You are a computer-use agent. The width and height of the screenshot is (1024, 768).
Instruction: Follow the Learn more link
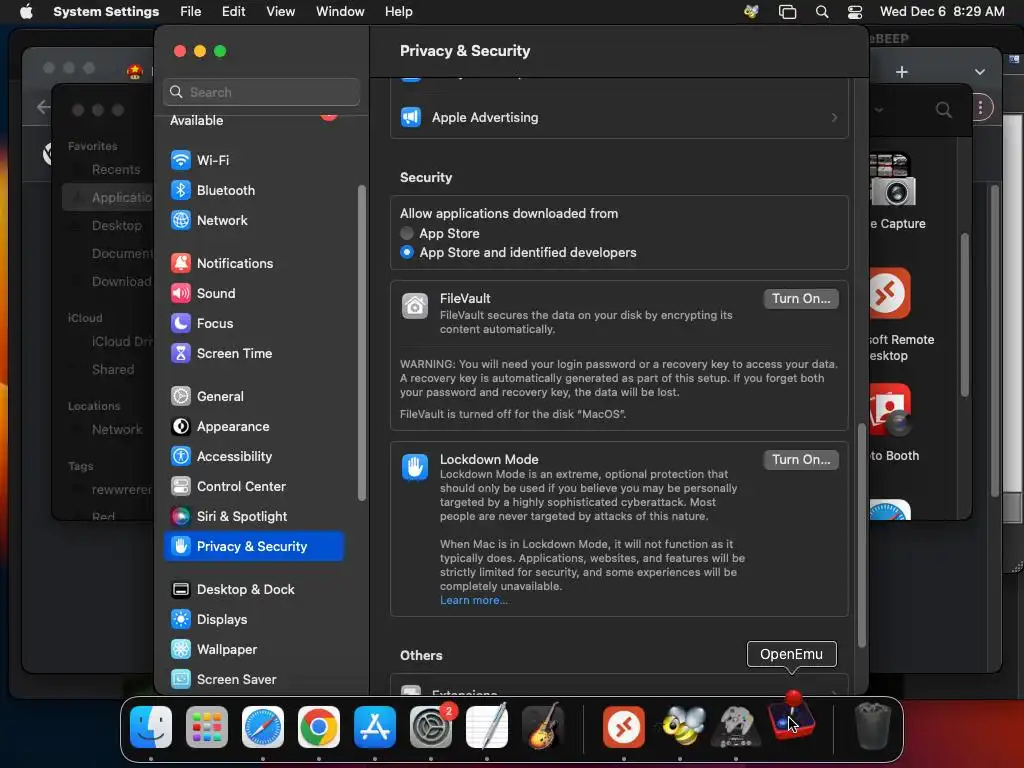point(473,601)
